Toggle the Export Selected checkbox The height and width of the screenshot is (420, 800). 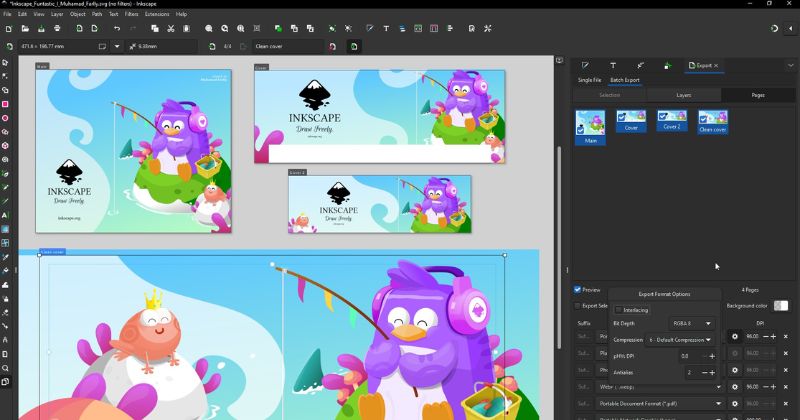pos(578,306)
